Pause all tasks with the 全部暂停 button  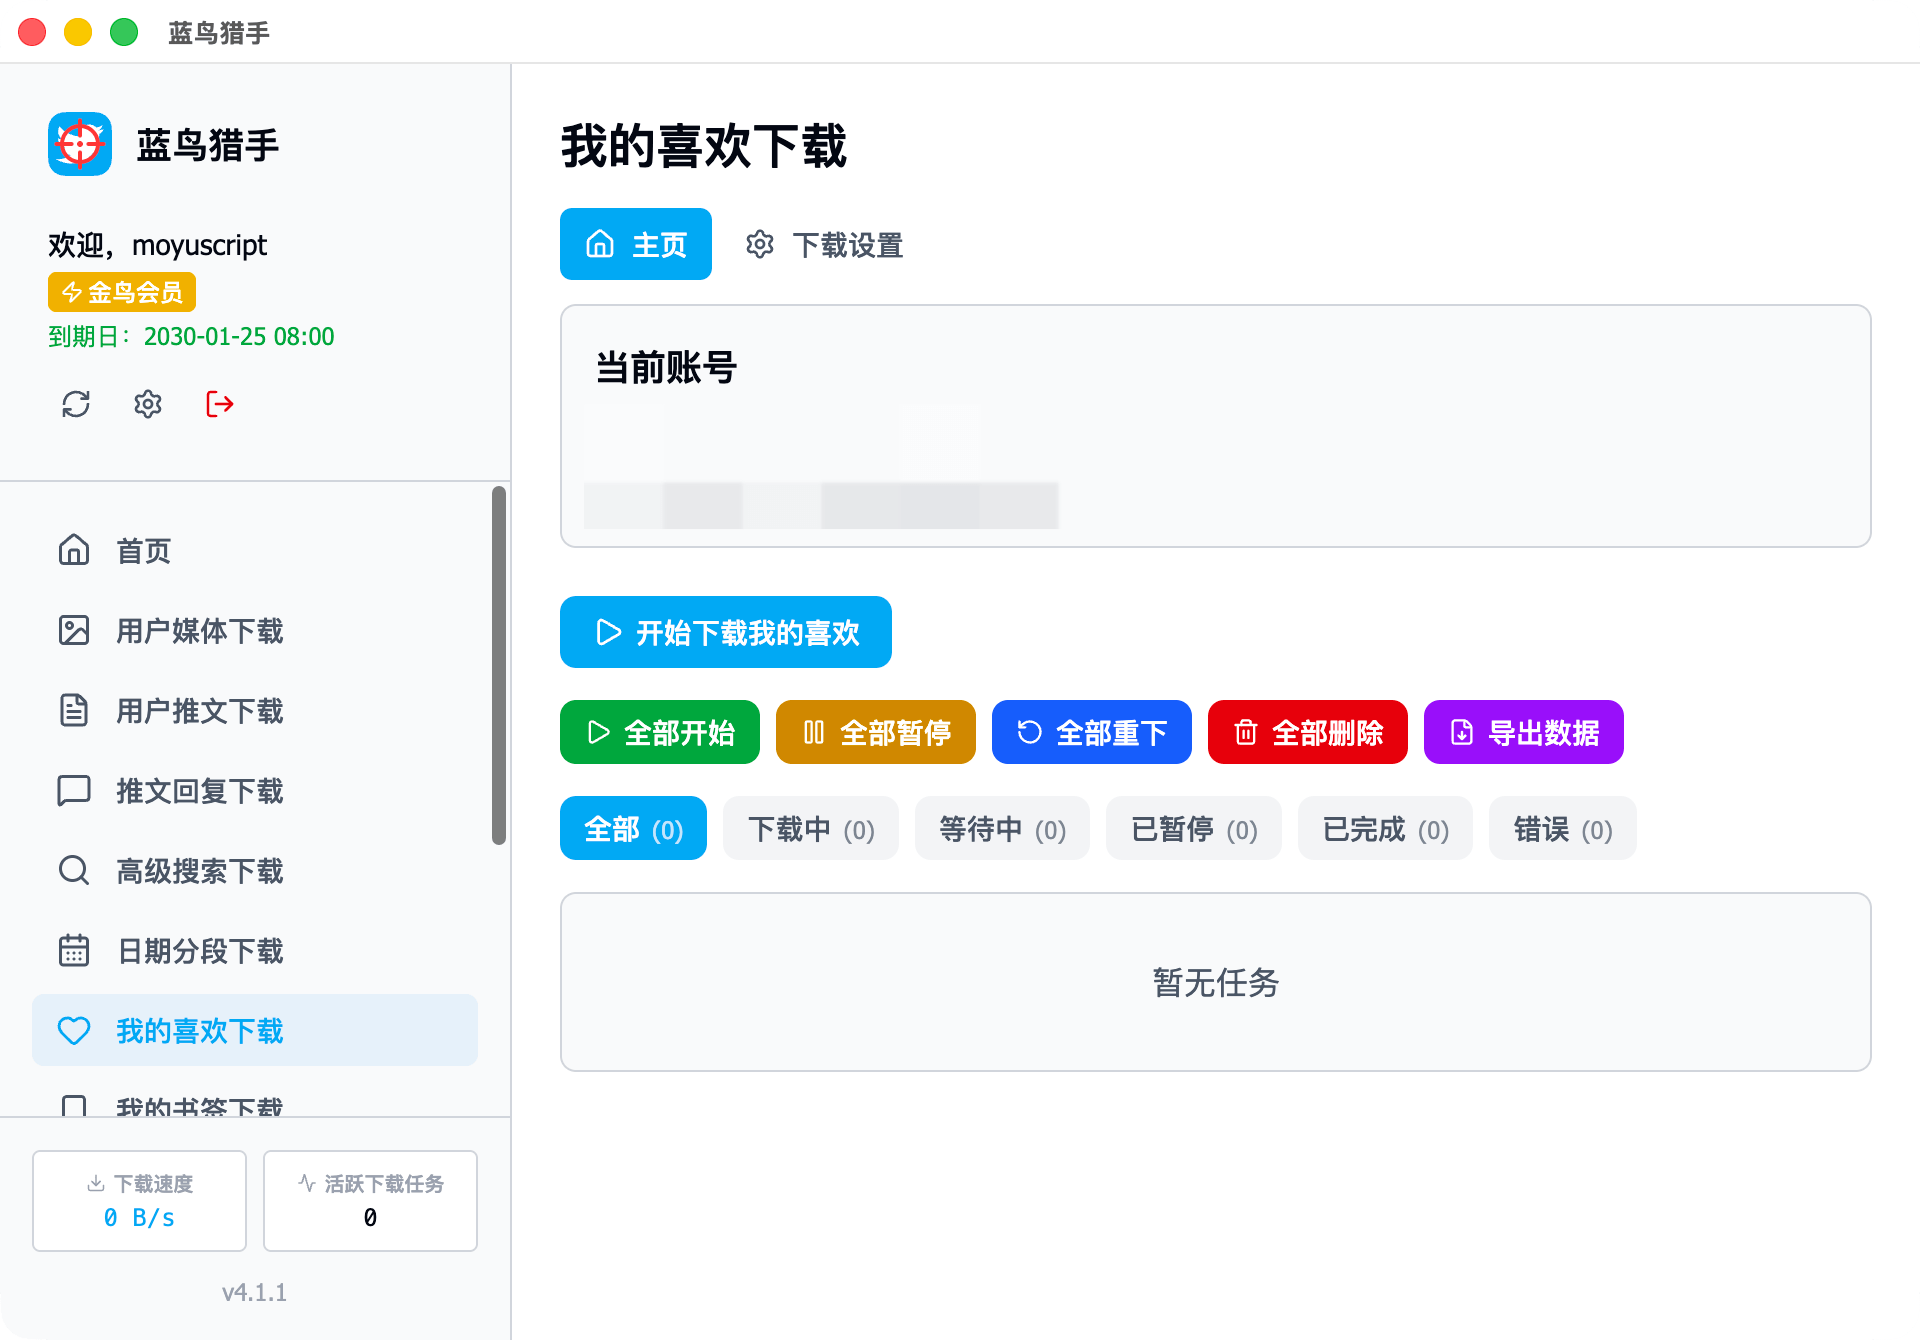pos(876,733)
